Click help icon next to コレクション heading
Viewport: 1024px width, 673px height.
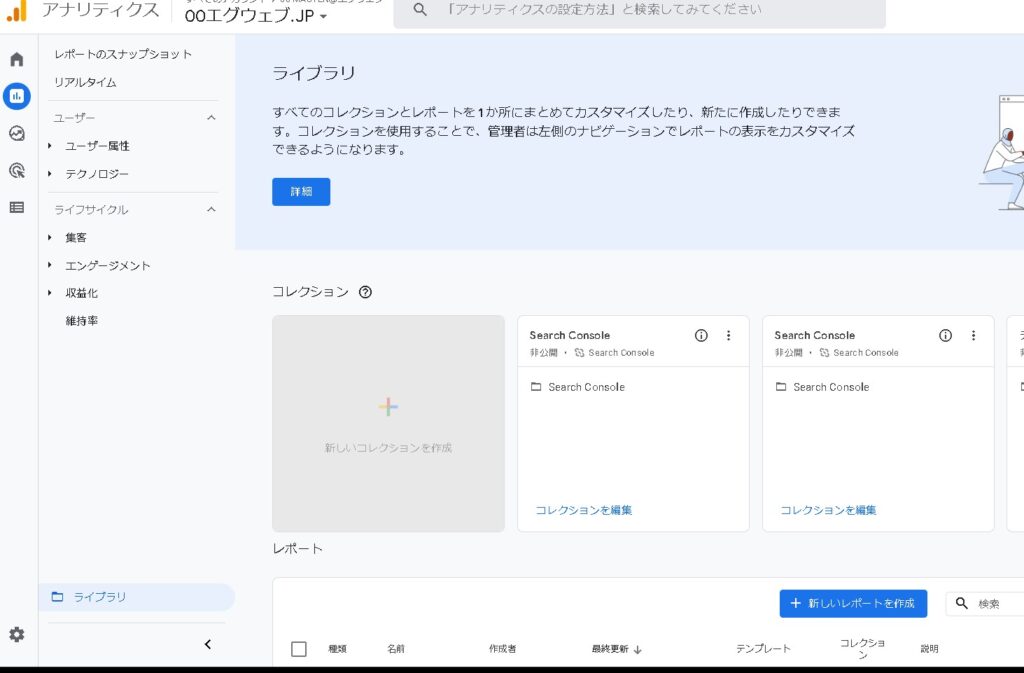pyautogui.click(x=365, y=292)
